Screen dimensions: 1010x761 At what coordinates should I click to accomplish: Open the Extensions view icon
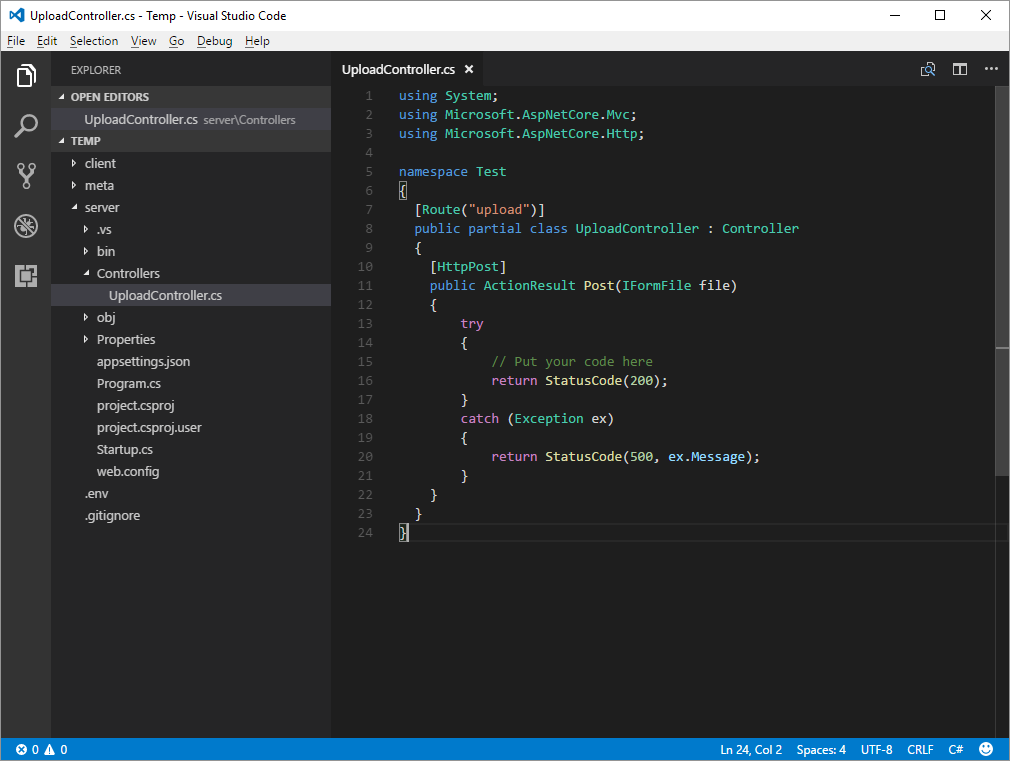point(26,276)
